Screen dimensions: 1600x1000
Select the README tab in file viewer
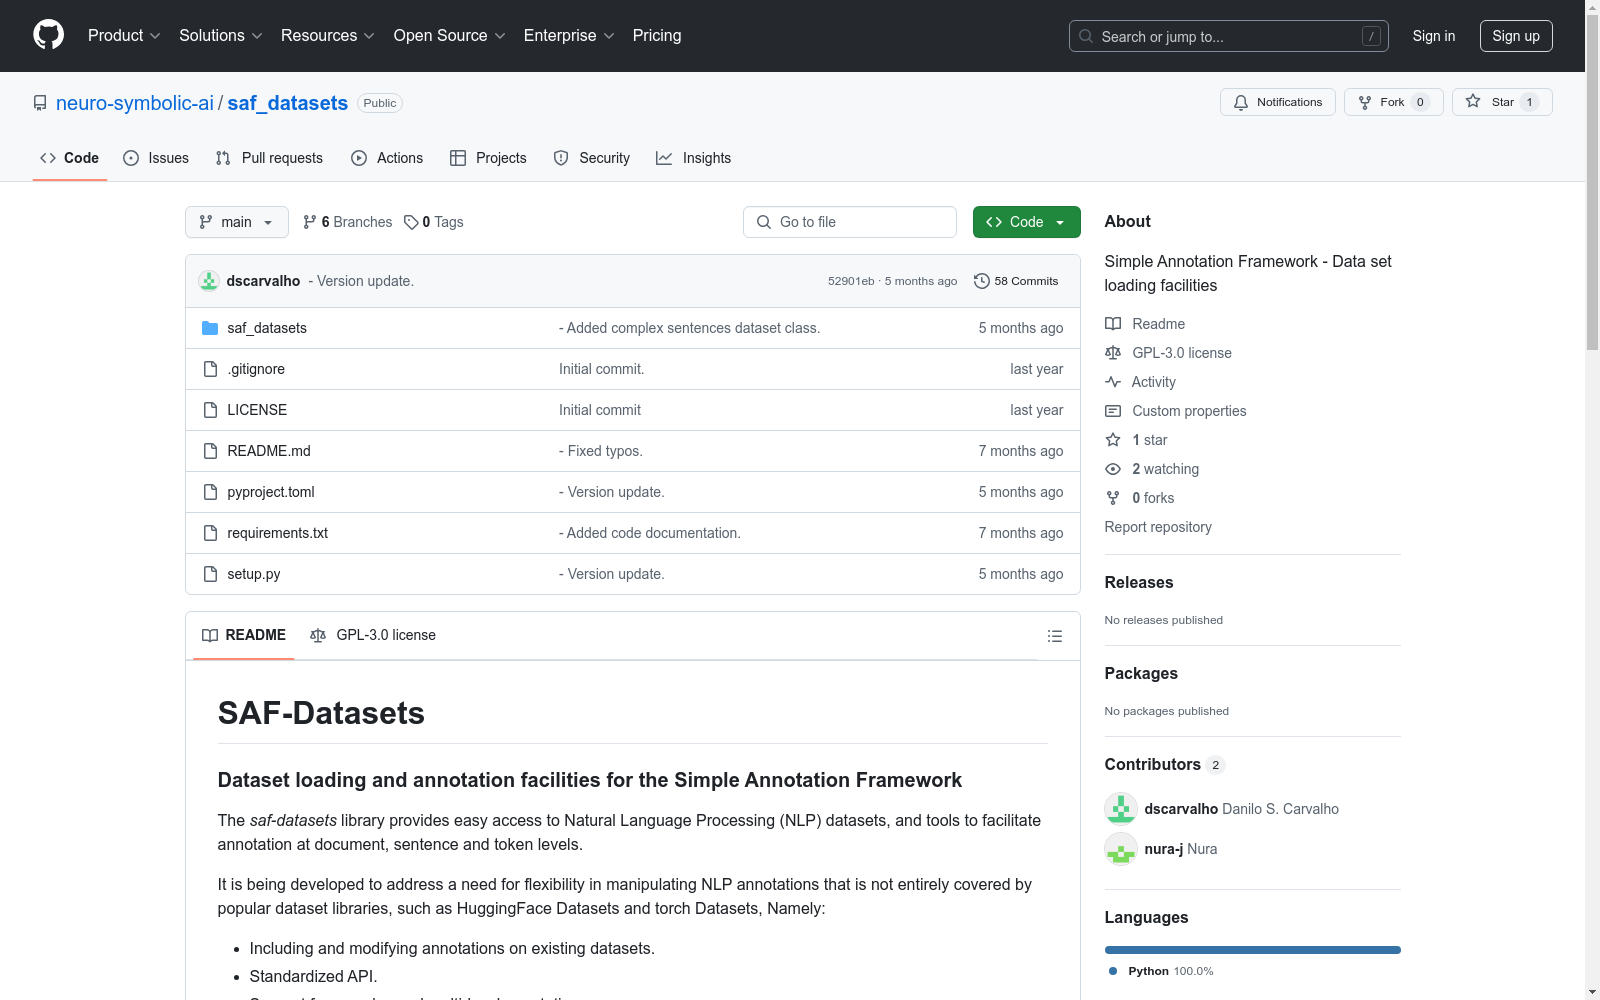click(244, 635)
